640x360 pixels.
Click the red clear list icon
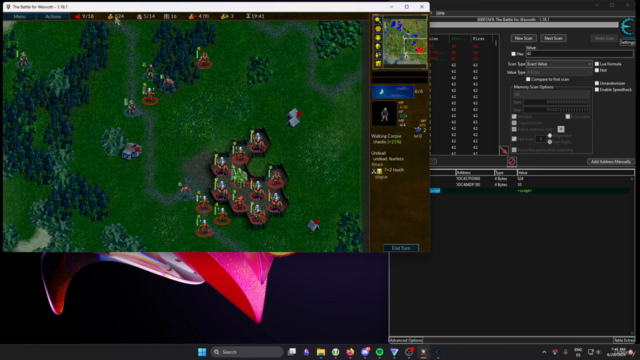pos(511,162)
